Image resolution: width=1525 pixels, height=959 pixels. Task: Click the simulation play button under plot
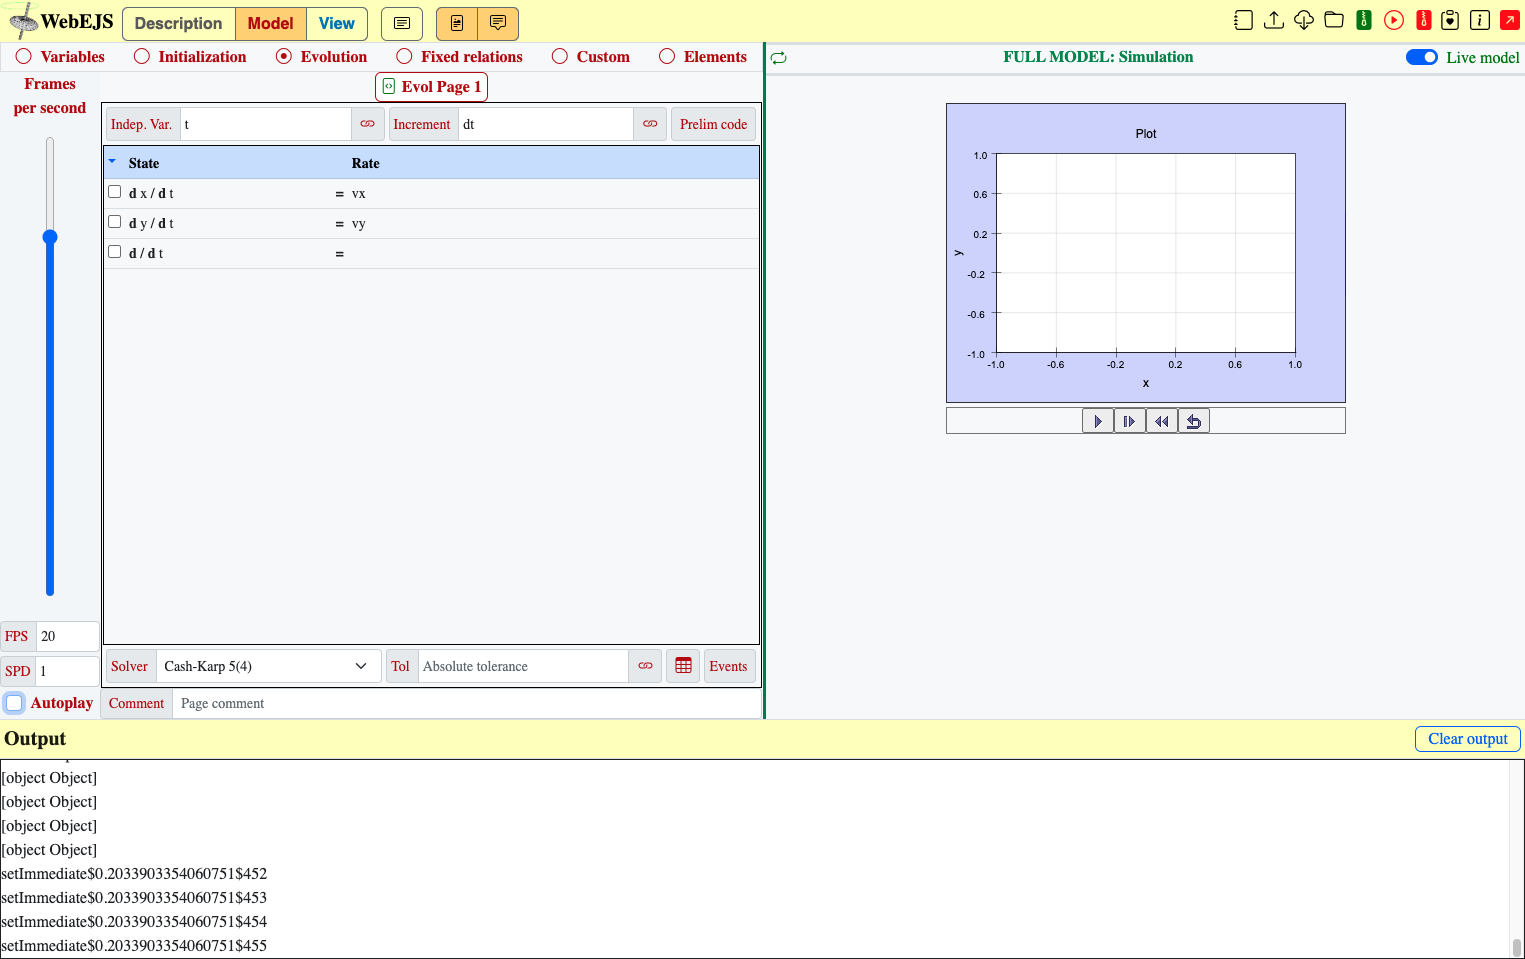tap(1098, 421)
